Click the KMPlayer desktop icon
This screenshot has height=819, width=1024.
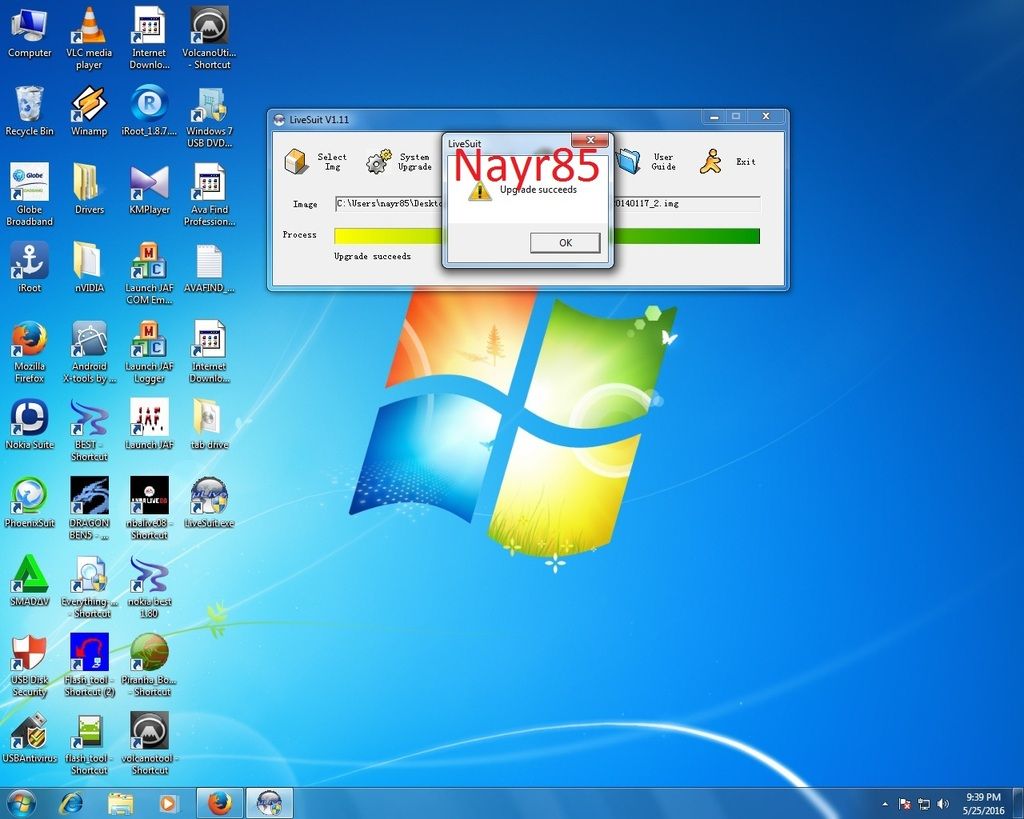click(x=149, y=184)
